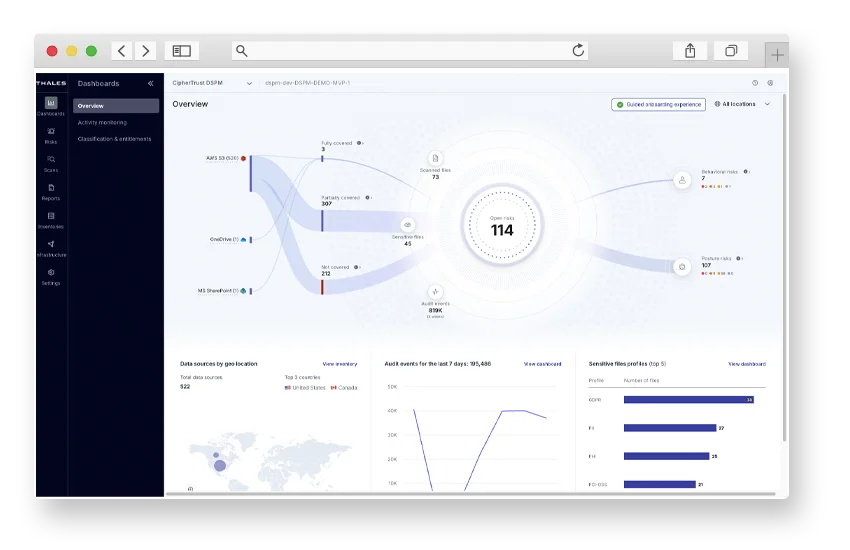Open the All locations dropdown
The height and width of the screenshot is (550, 850).
pos(742,104)
